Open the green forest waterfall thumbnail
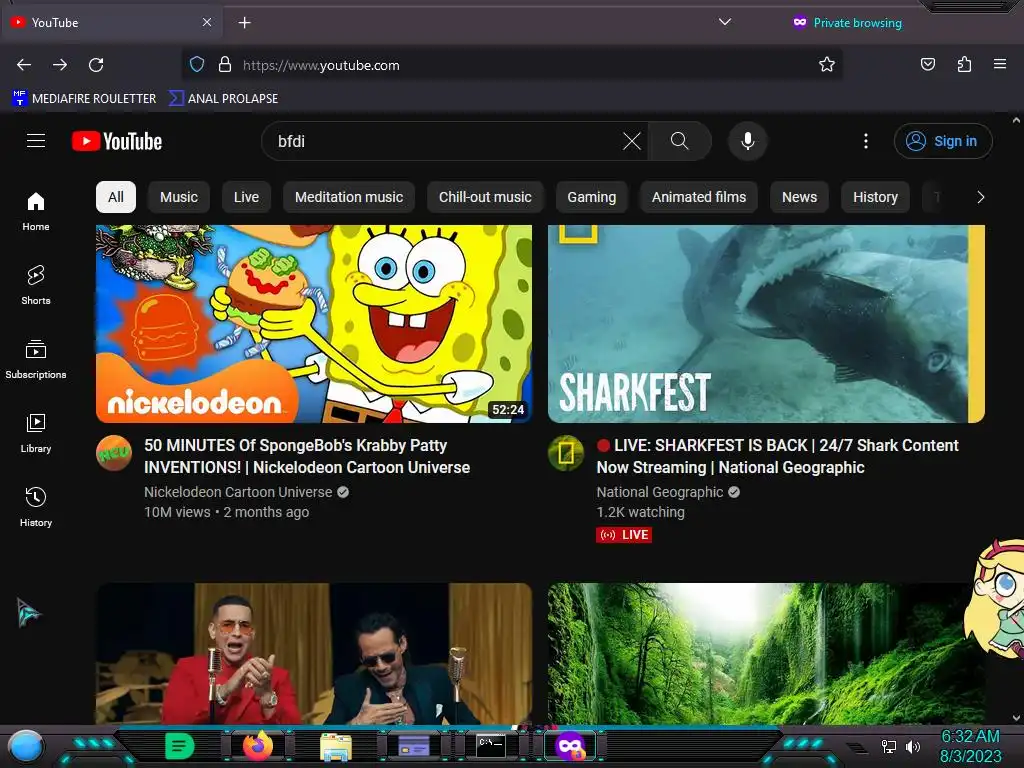Viewport: 1024px width, 768px height. pyautogui.click(x=766, y=653)
